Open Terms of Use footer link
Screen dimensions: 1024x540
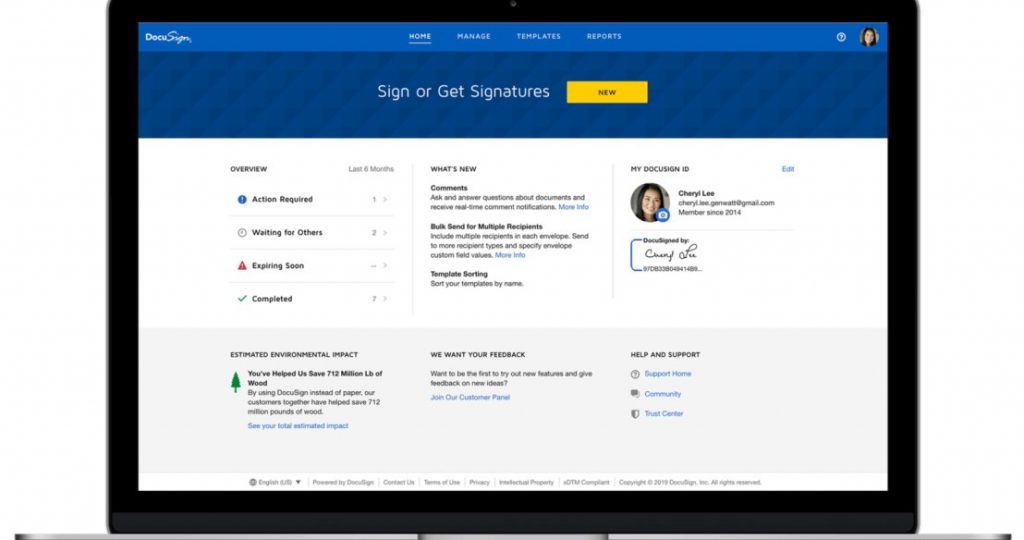point(441,483)
